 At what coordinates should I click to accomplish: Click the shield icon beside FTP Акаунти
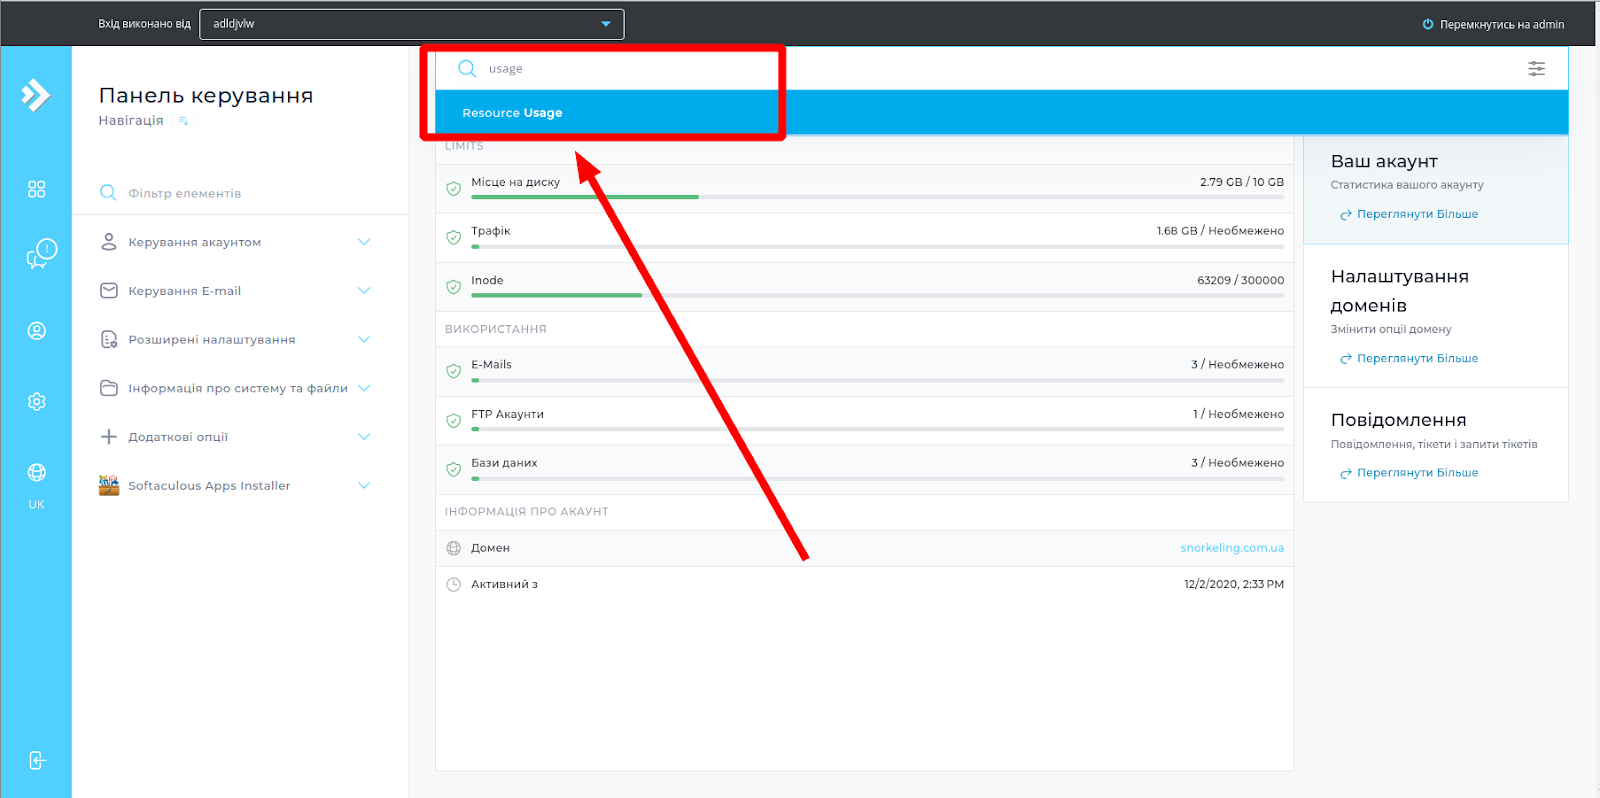pos(453,420)
